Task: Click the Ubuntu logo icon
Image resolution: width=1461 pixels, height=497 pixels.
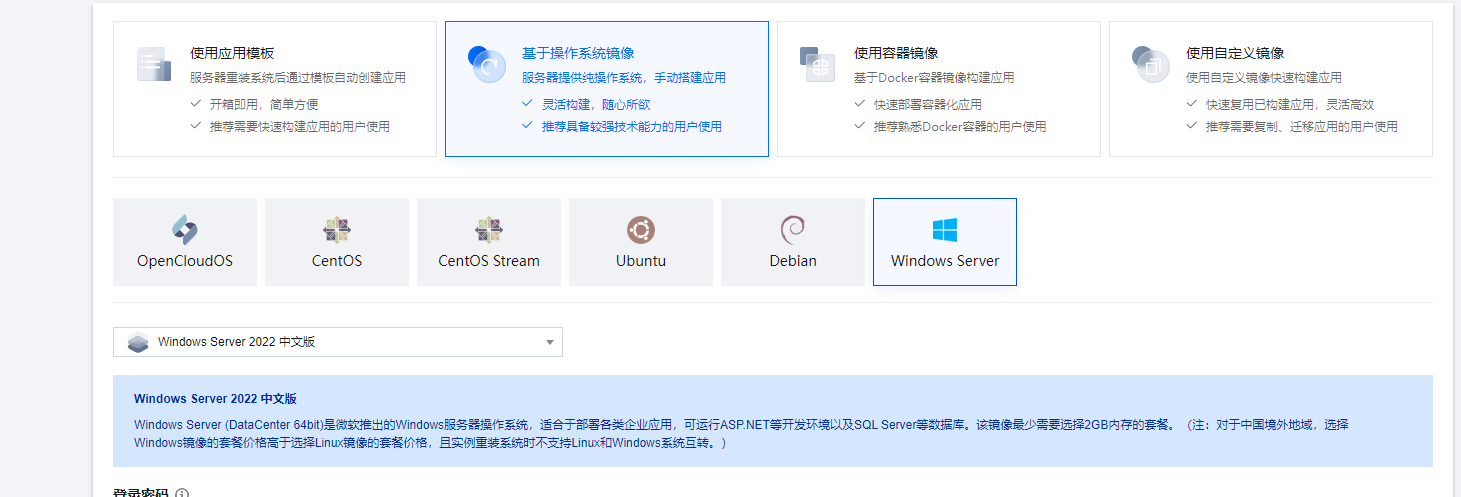Action: tap(641, 231)
